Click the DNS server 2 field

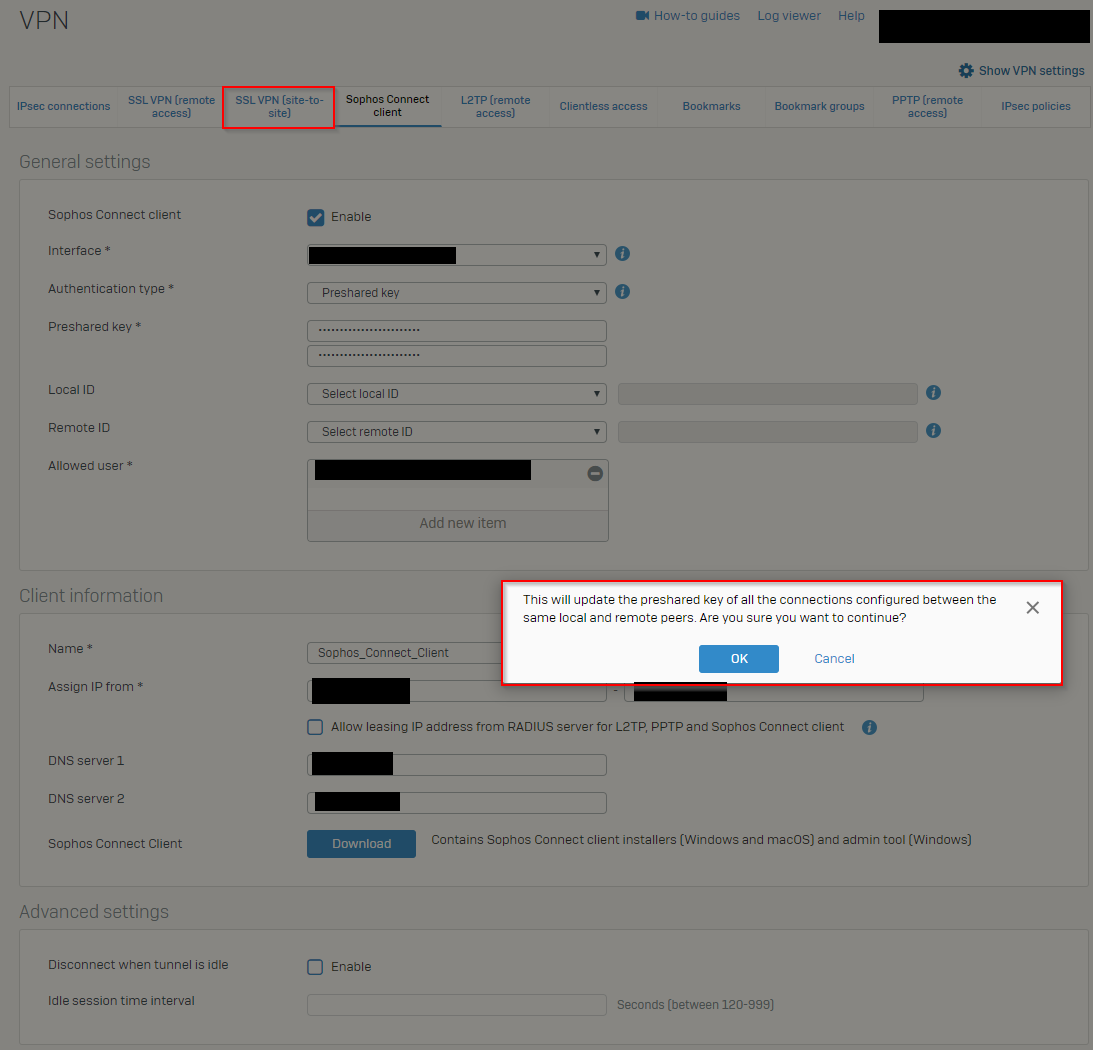tap(457, 802)
